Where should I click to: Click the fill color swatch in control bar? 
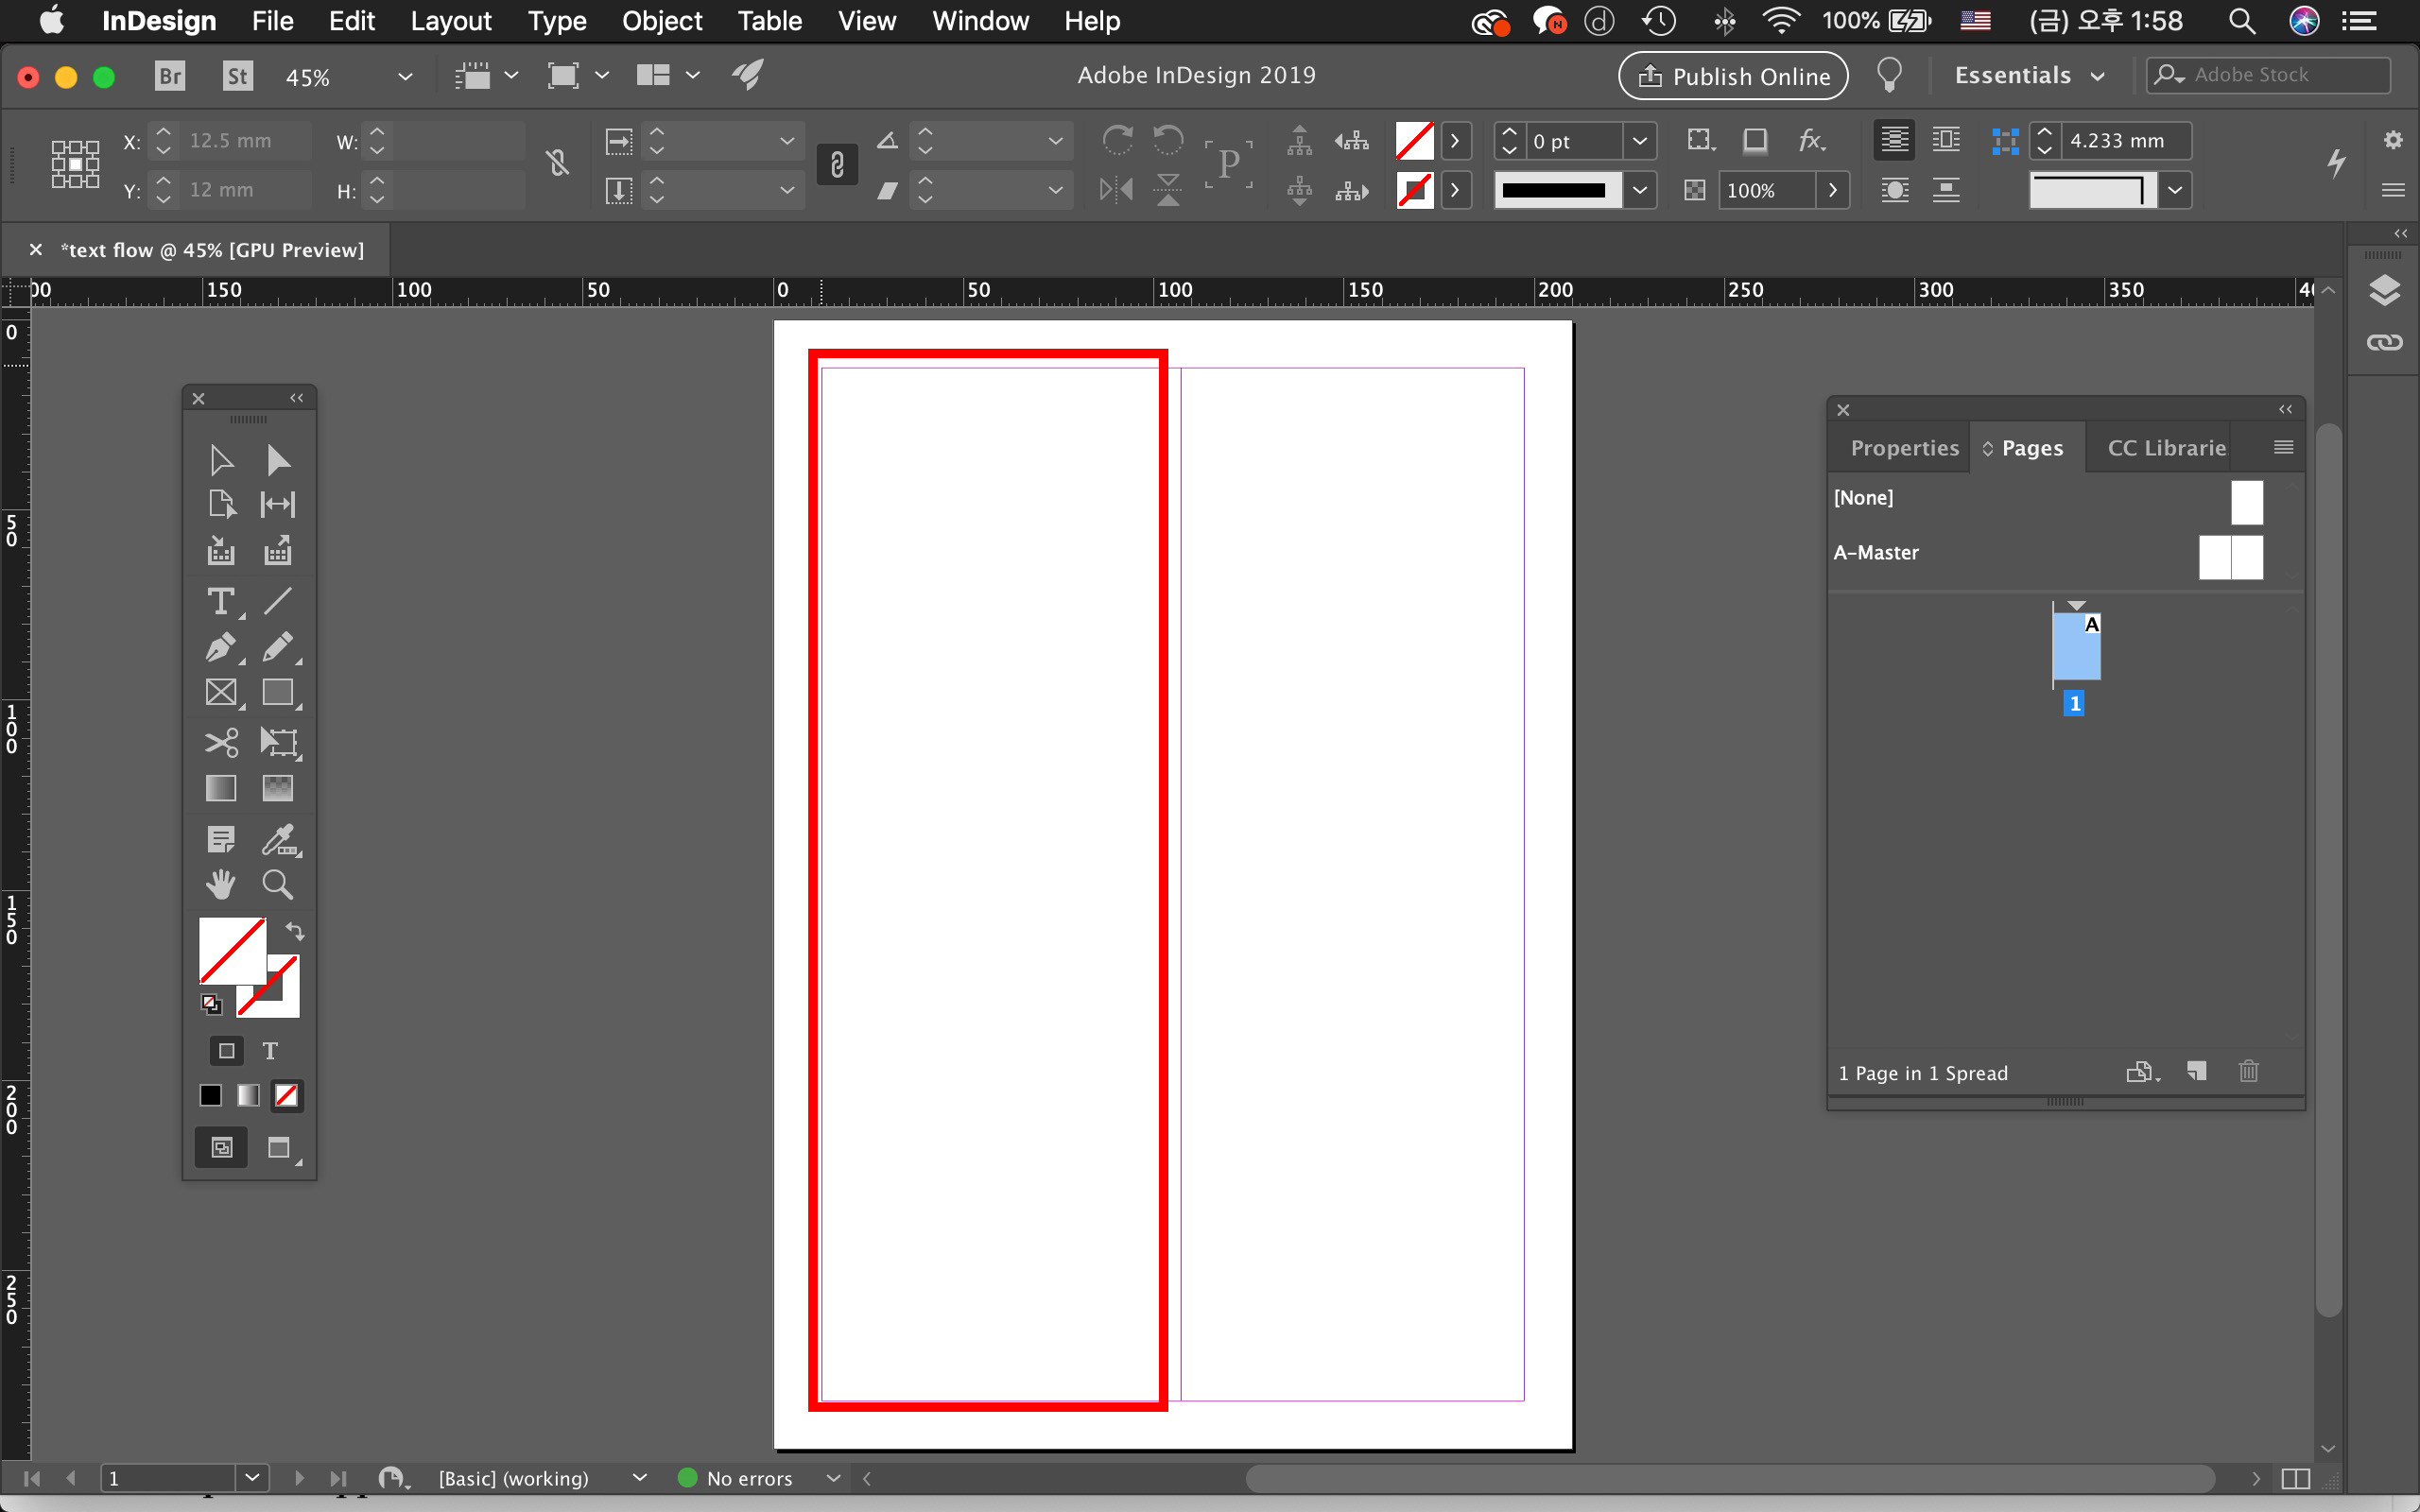(x=1414, y=141)
